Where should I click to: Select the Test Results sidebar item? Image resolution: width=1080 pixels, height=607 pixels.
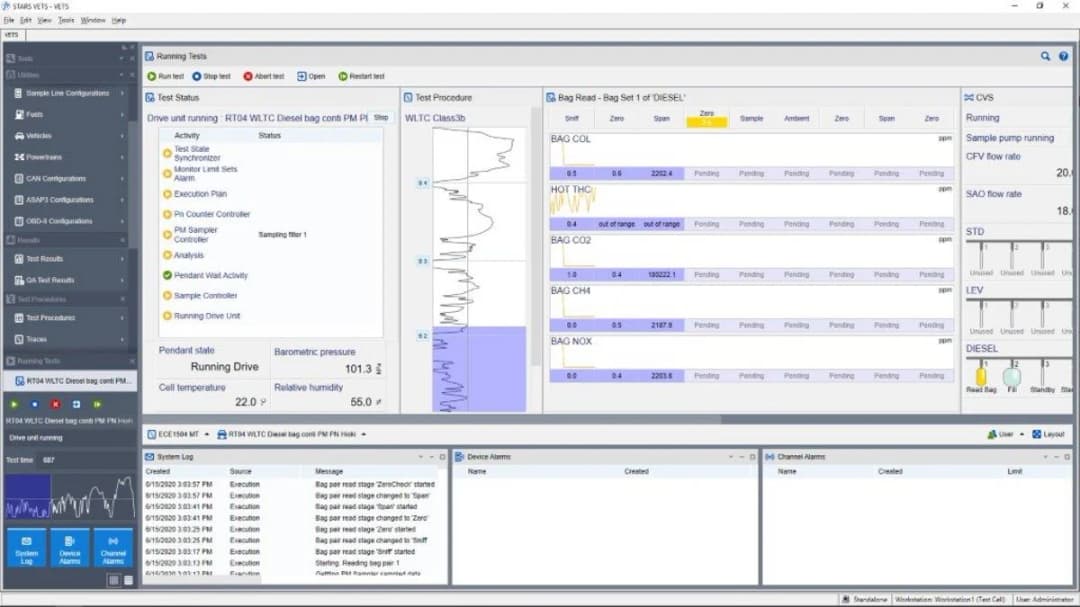69,259
